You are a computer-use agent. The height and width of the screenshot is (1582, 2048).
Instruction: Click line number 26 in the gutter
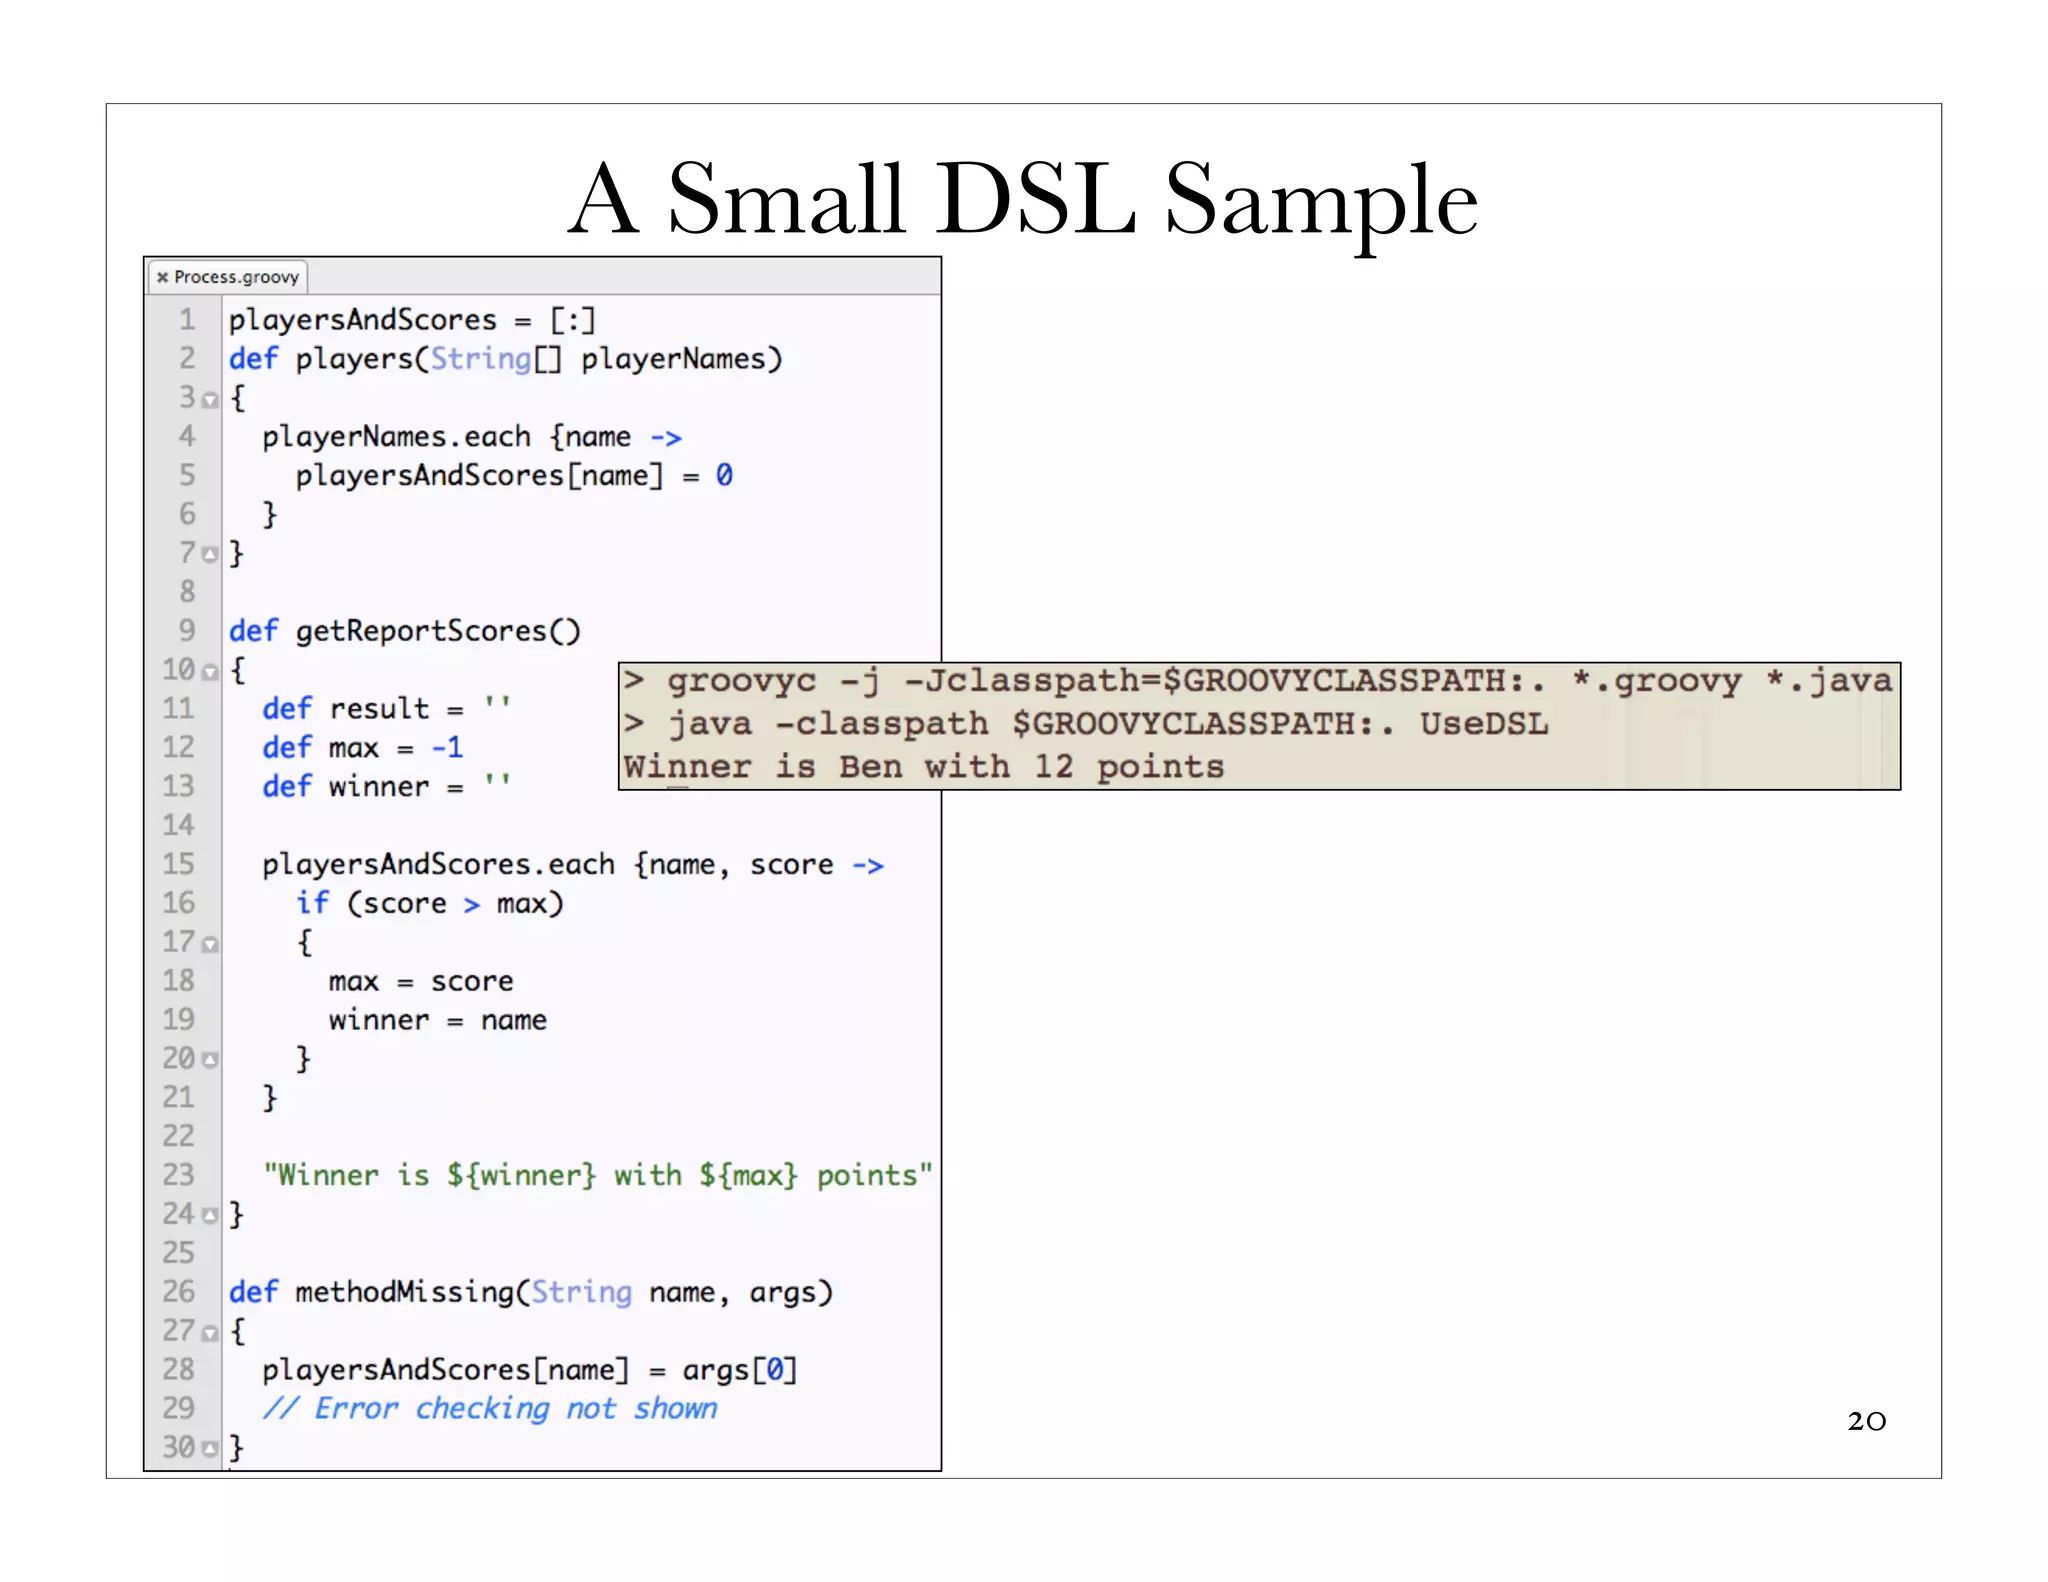[x=179, y=1292]
